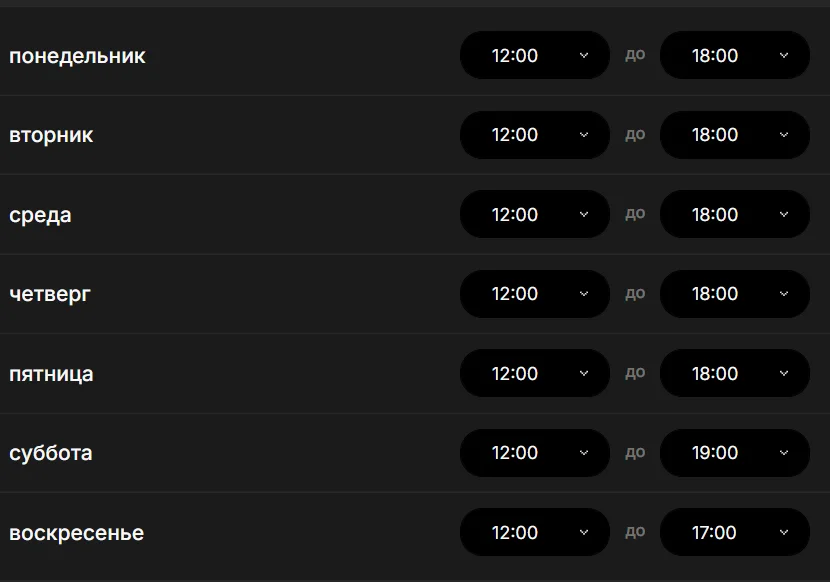830x582 pixels.
Task: Click the 'суббота' day label
Action: 50,453
